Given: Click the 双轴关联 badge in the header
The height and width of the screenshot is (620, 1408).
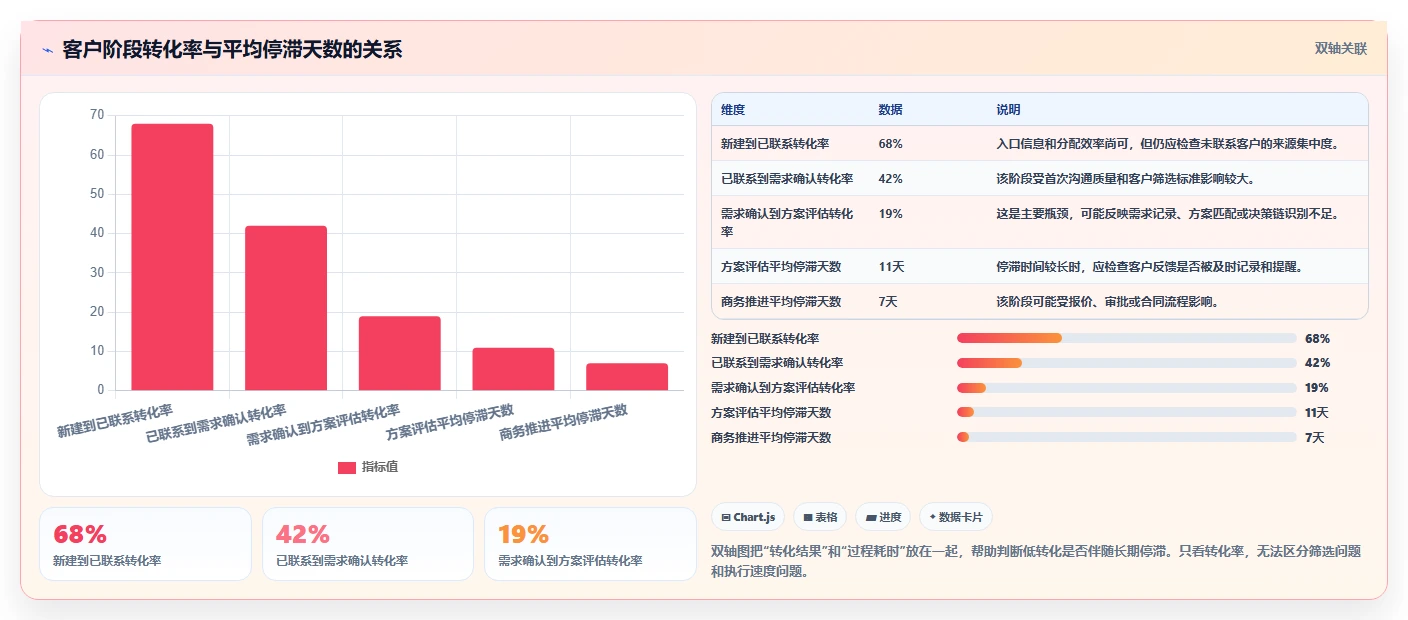Looking at the screenshot, I should [1340, 49].
